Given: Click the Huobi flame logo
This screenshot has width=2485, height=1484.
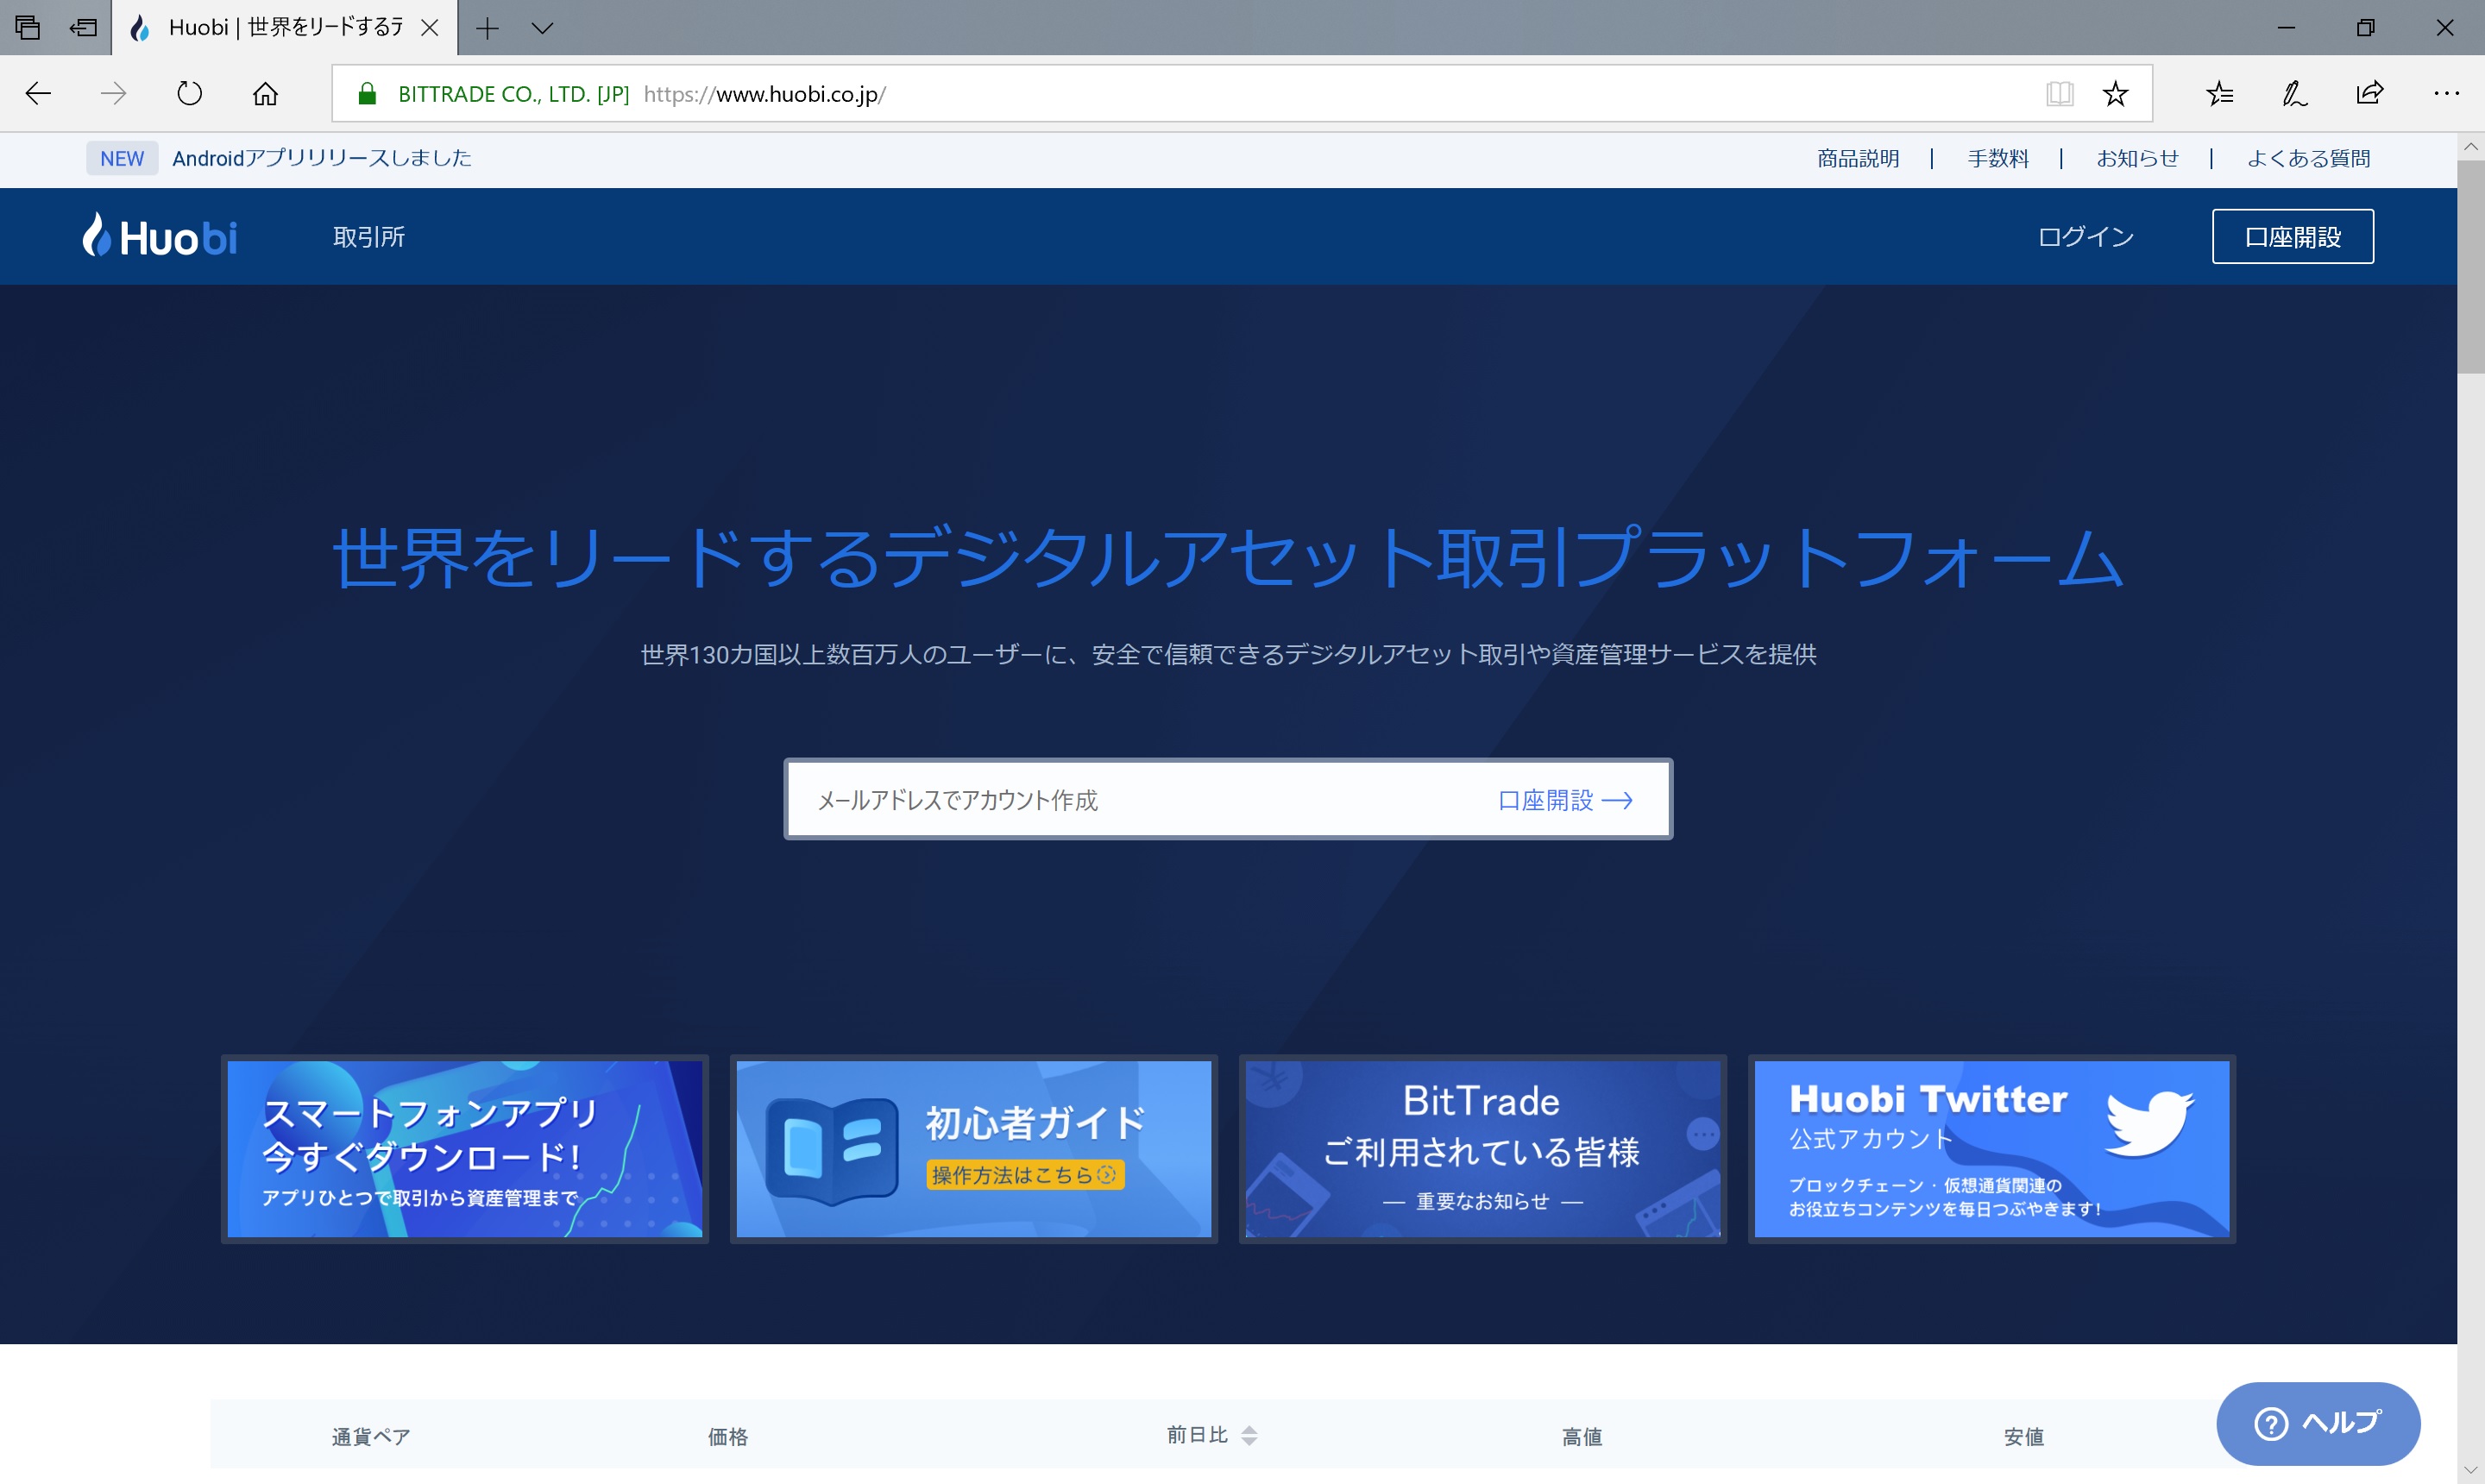Looking at the screenshot, I should [160, 236].
